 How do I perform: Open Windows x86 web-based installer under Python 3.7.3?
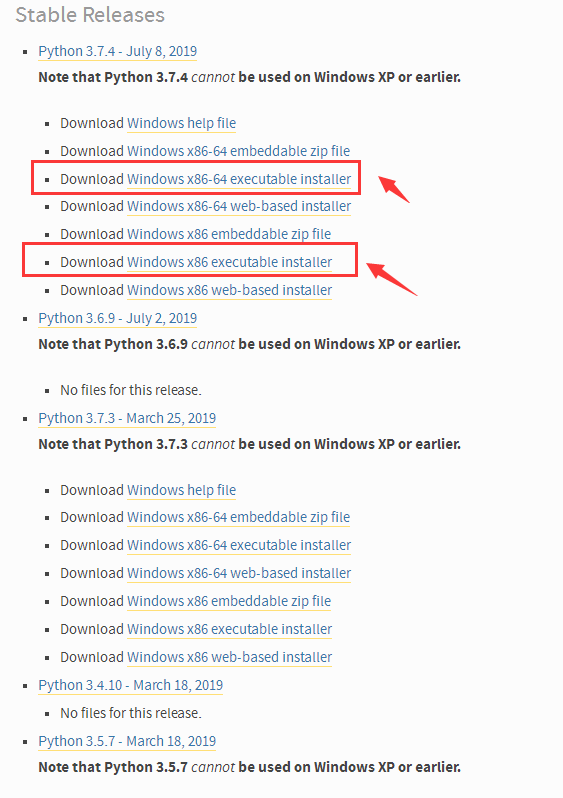coord(229,657)
